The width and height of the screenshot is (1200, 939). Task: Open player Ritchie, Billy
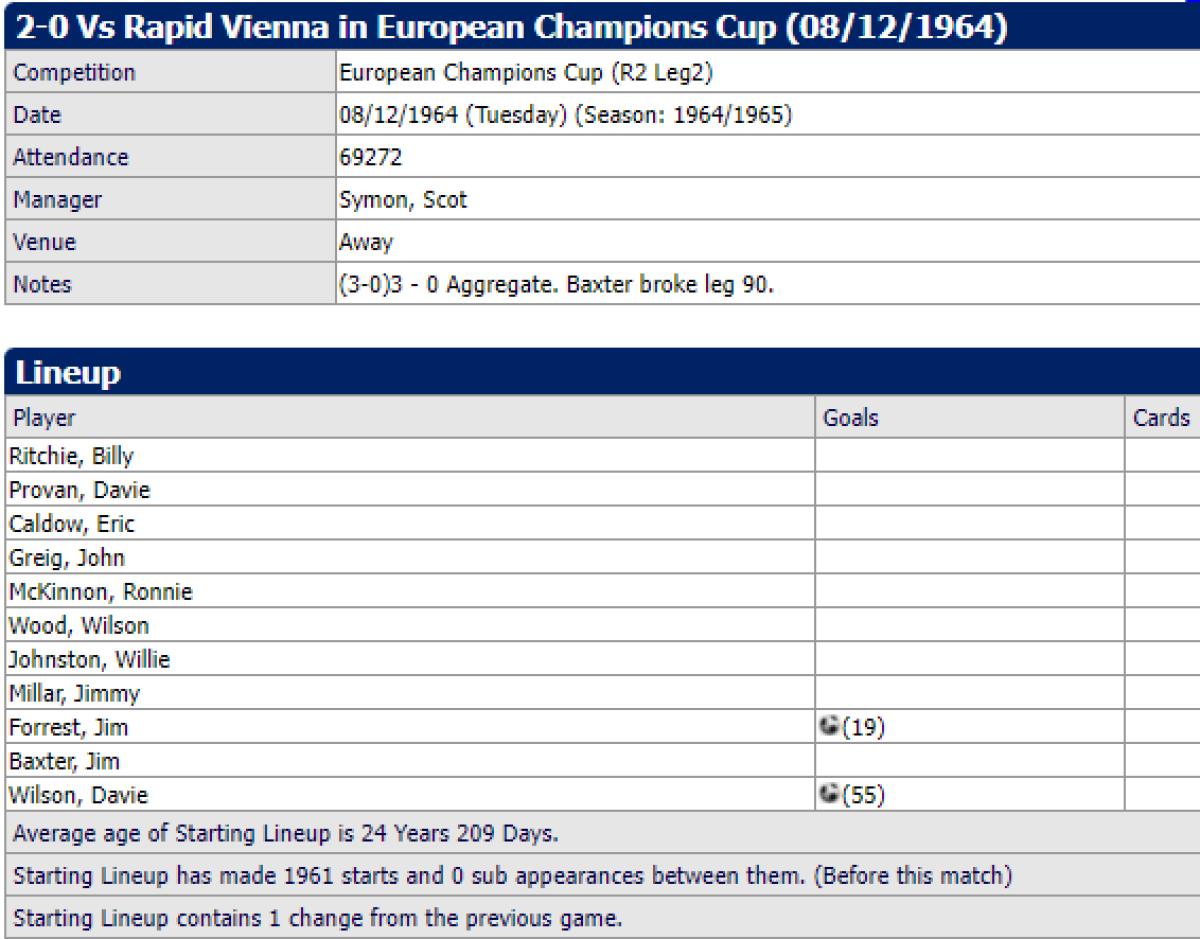coord(71,456)
